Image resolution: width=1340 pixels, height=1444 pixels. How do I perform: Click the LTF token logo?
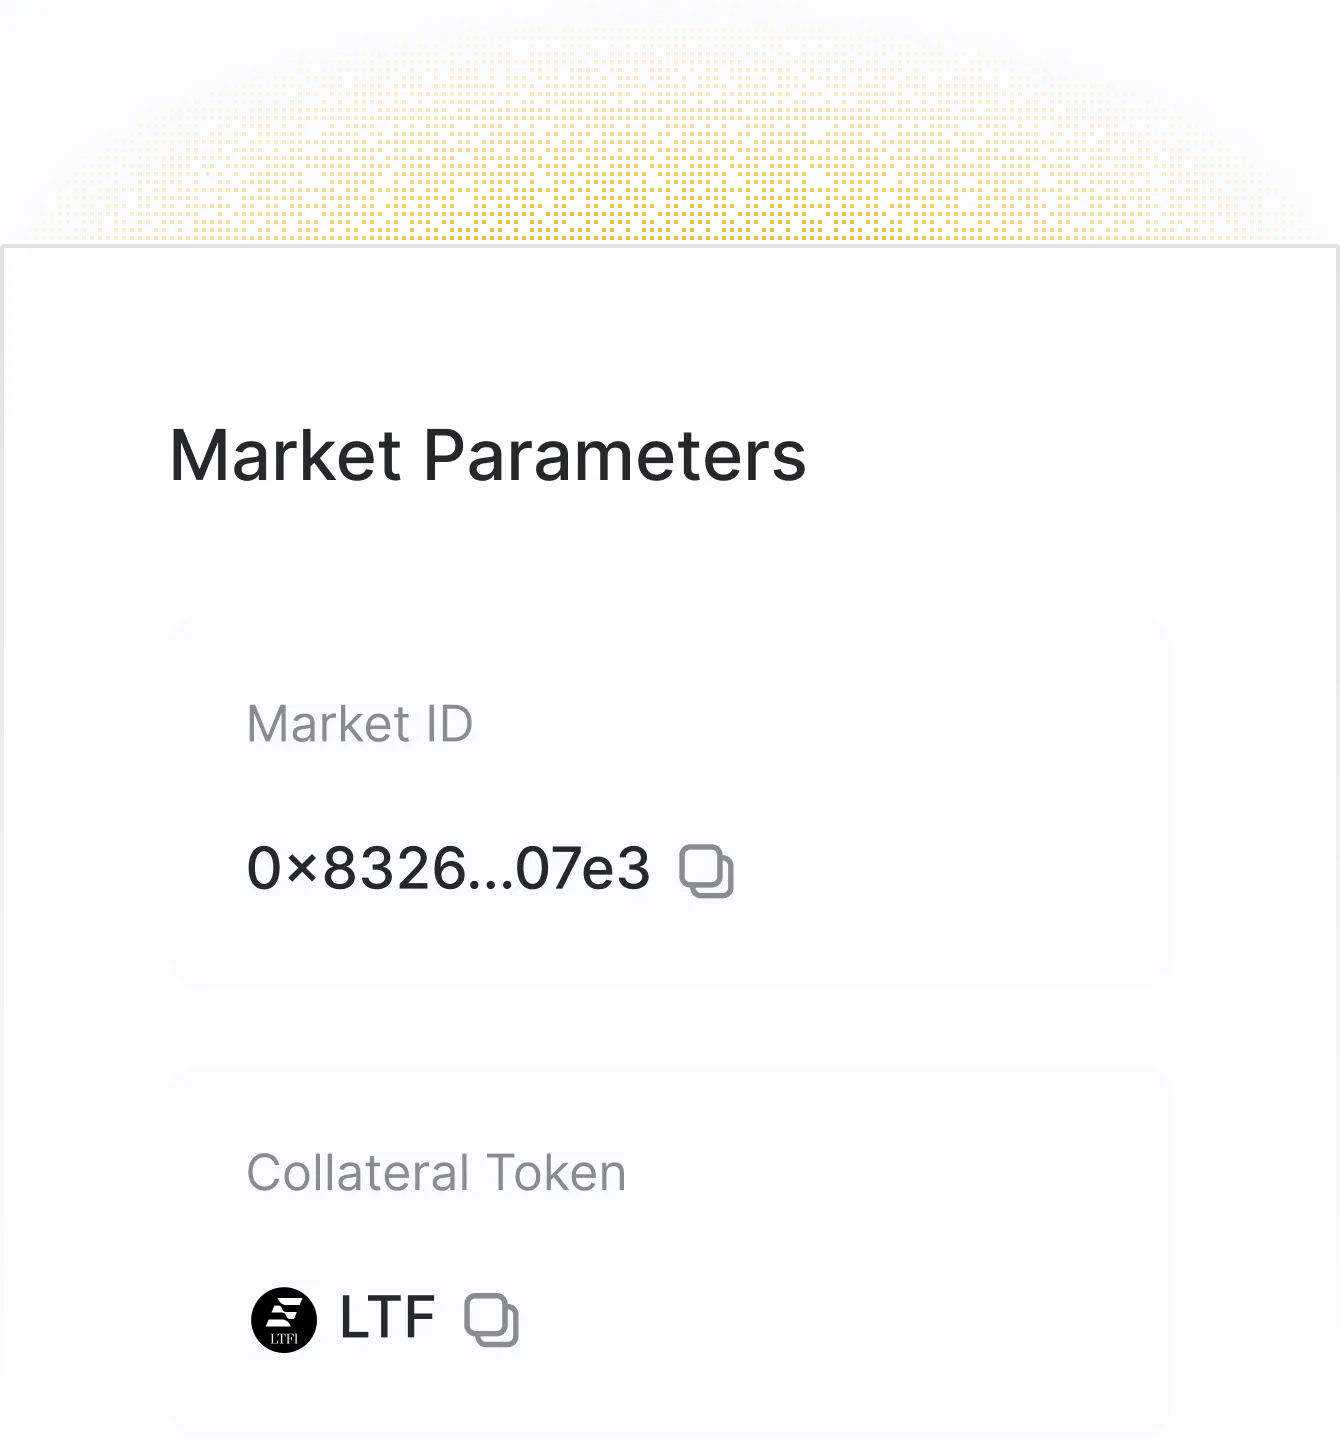(x=284, y=1319)
